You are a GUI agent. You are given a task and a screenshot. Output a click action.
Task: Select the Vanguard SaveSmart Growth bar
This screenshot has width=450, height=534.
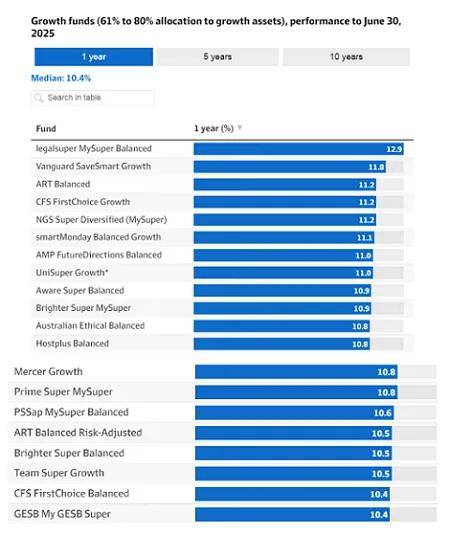[290, 167]
